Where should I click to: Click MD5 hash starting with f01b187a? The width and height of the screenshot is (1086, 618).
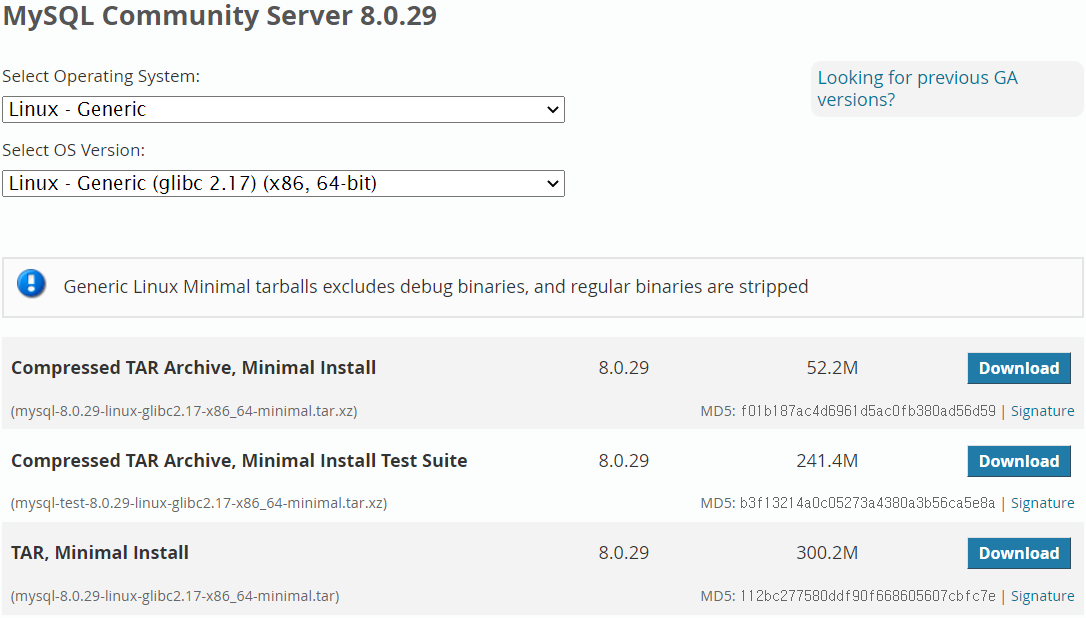click(868, 411)
